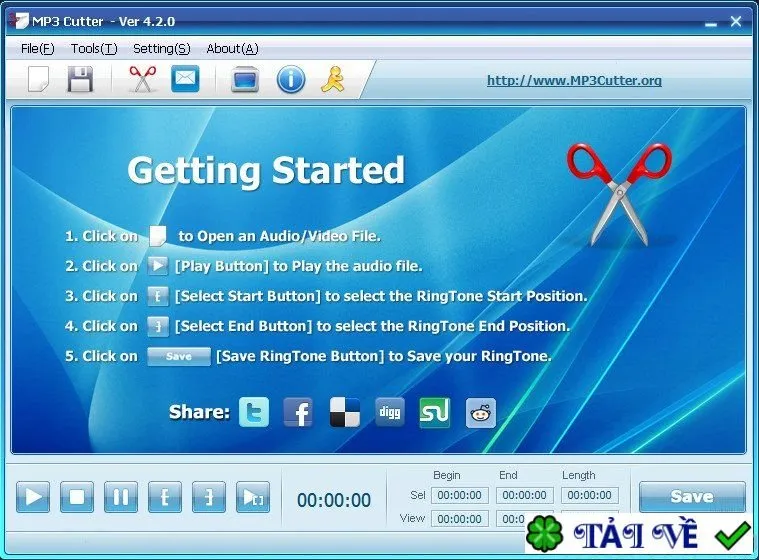
Task: Open the Setting(S) menu
Action: coord(162,49)
